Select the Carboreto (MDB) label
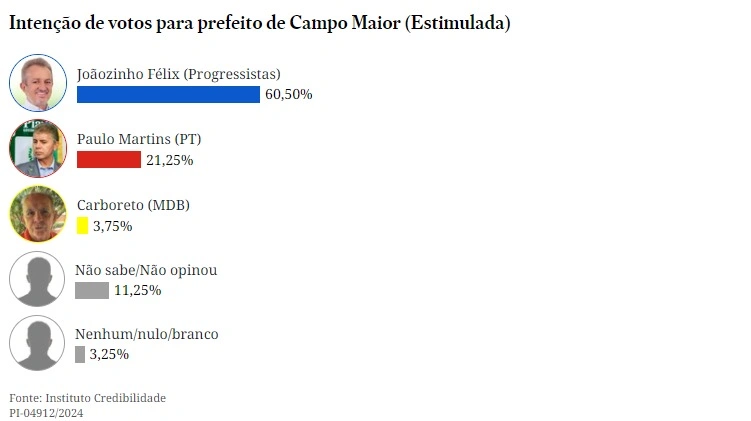The image size is (751, 421). (x=133, y=205)
